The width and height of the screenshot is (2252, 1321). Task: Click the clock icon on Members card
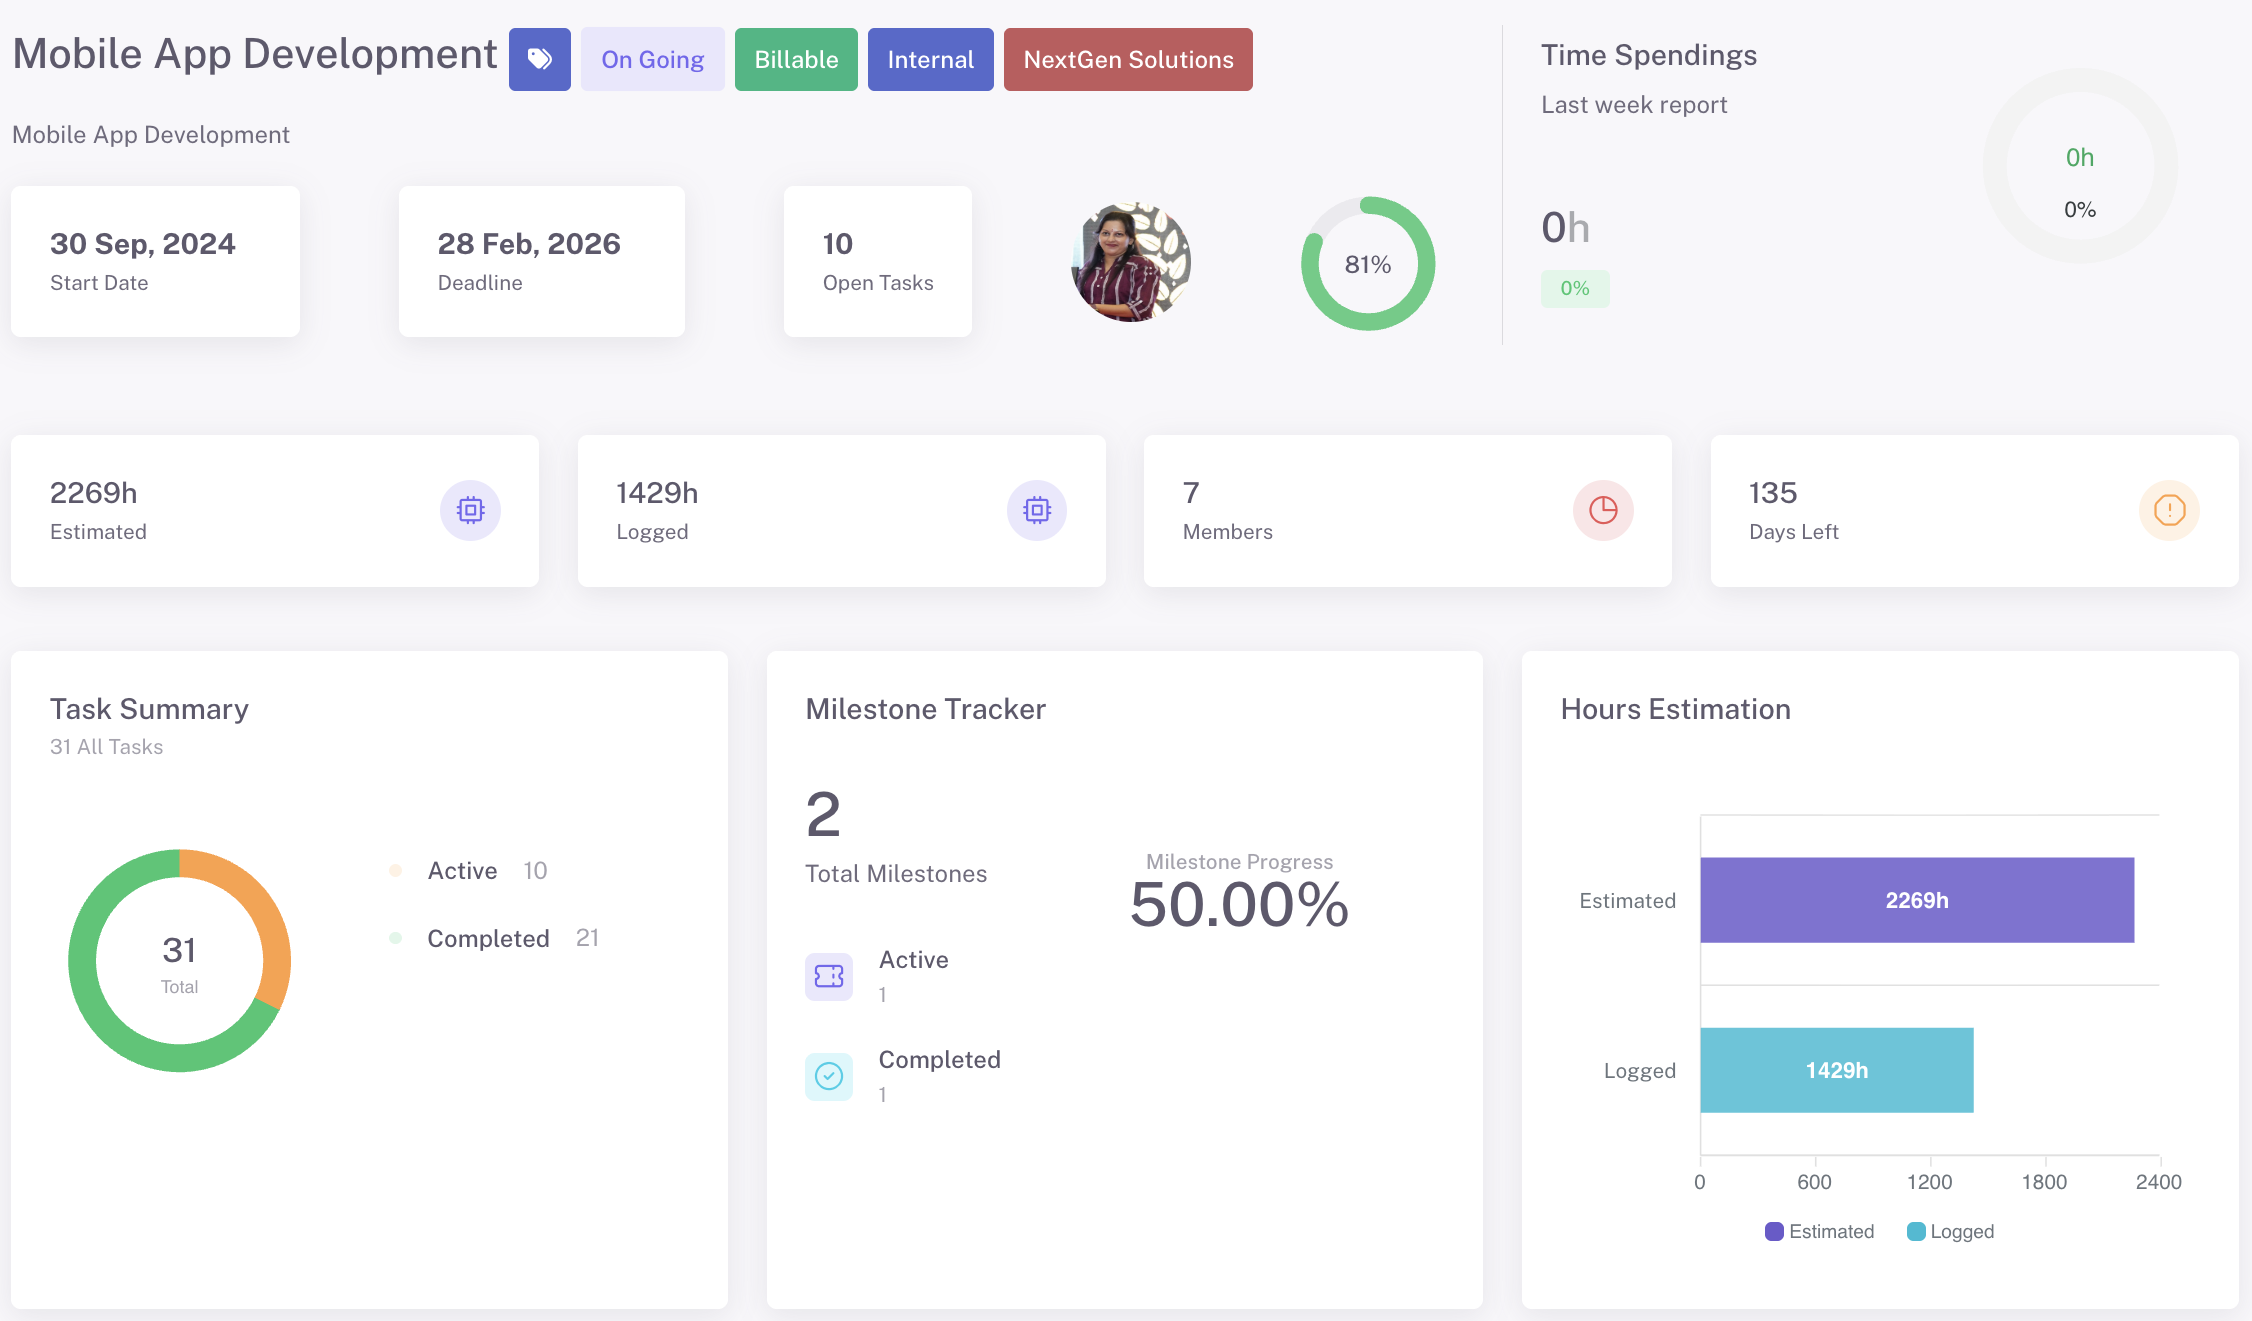point(1603,510)
